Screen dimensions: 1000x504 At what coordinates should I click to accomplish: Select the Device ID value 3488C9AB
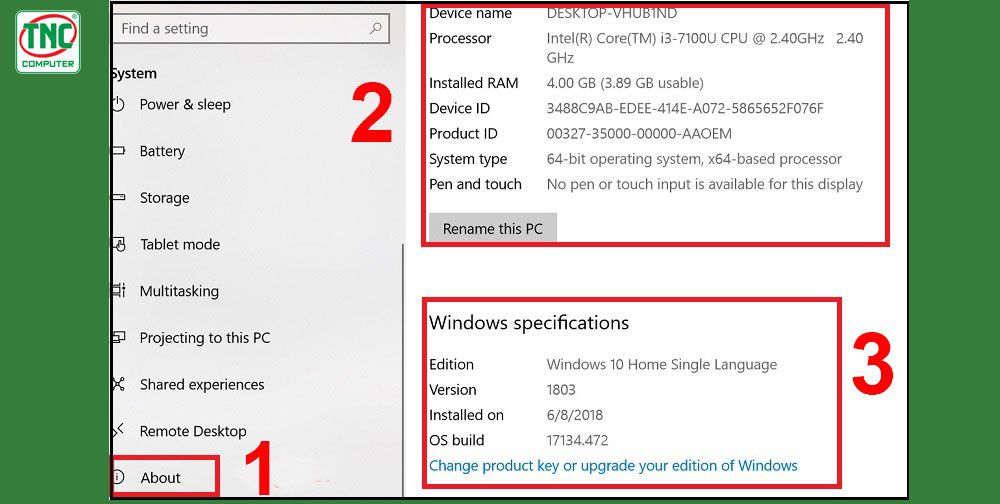tap(685, 108)
